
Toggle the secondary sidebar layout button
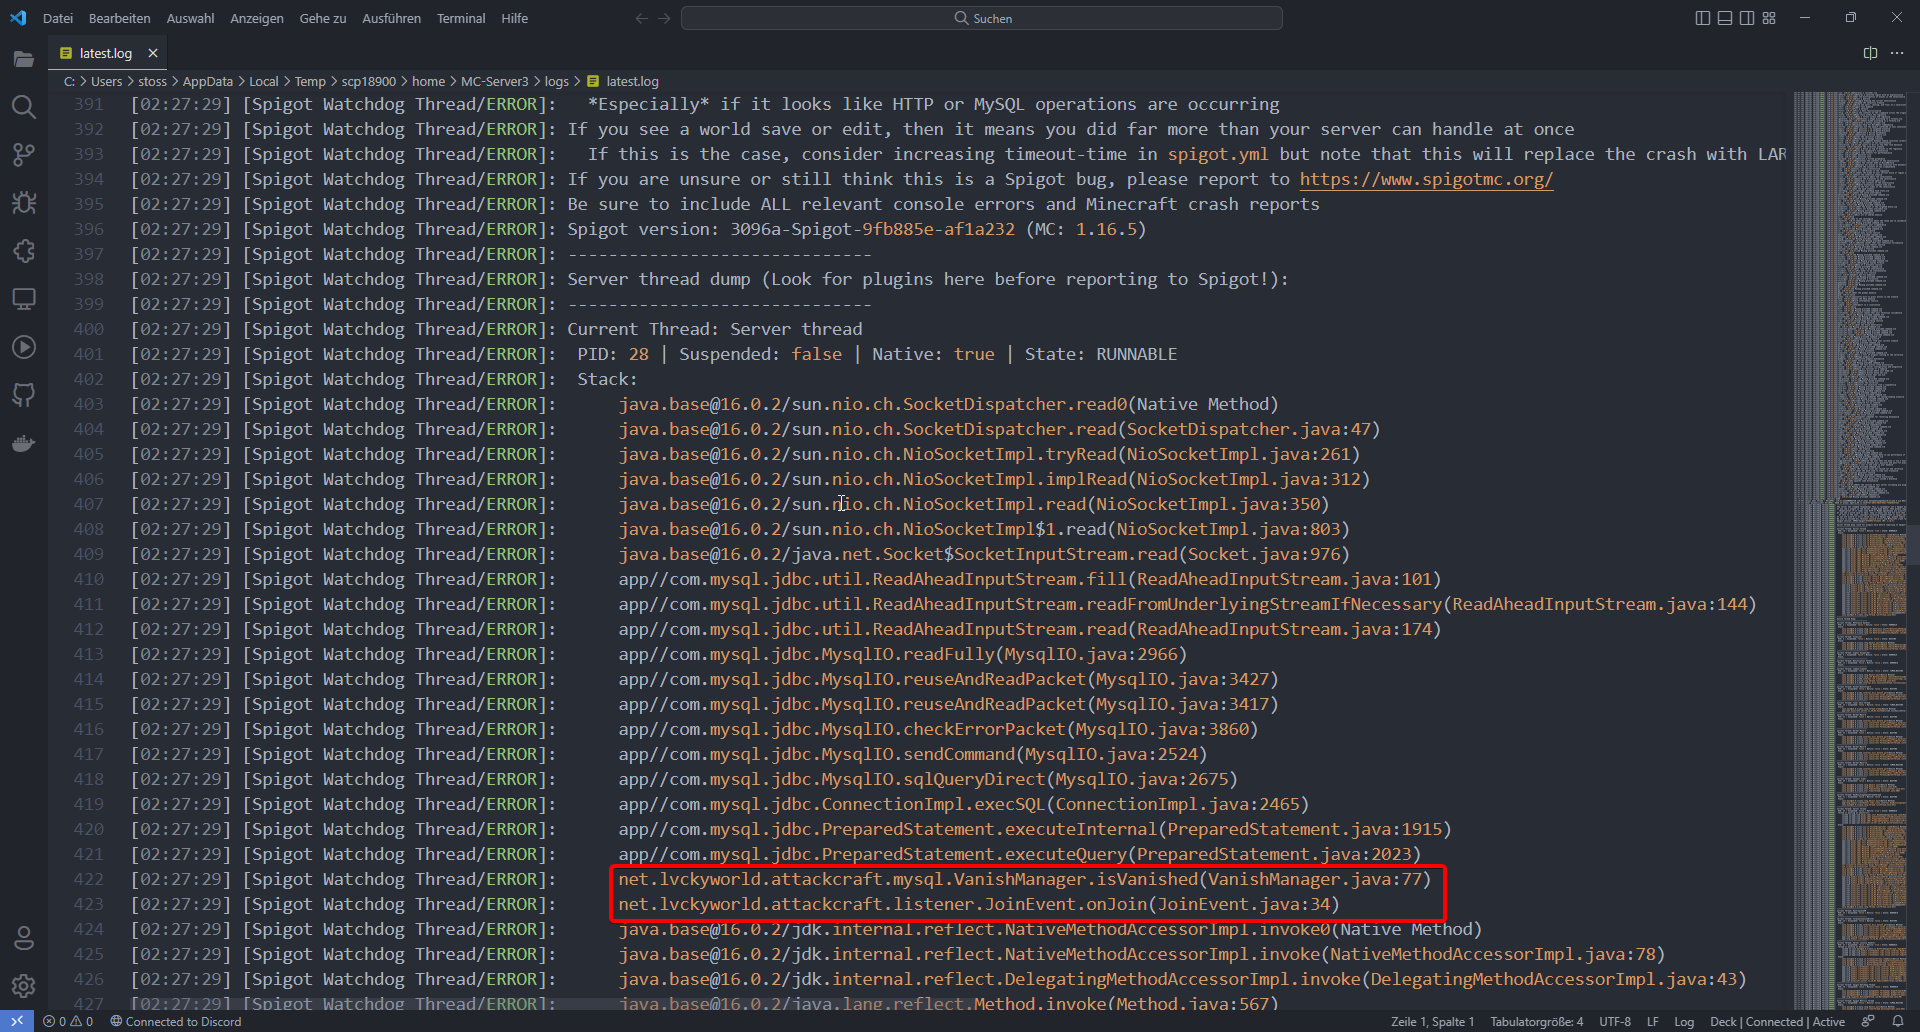click(x=1747, y=18)
